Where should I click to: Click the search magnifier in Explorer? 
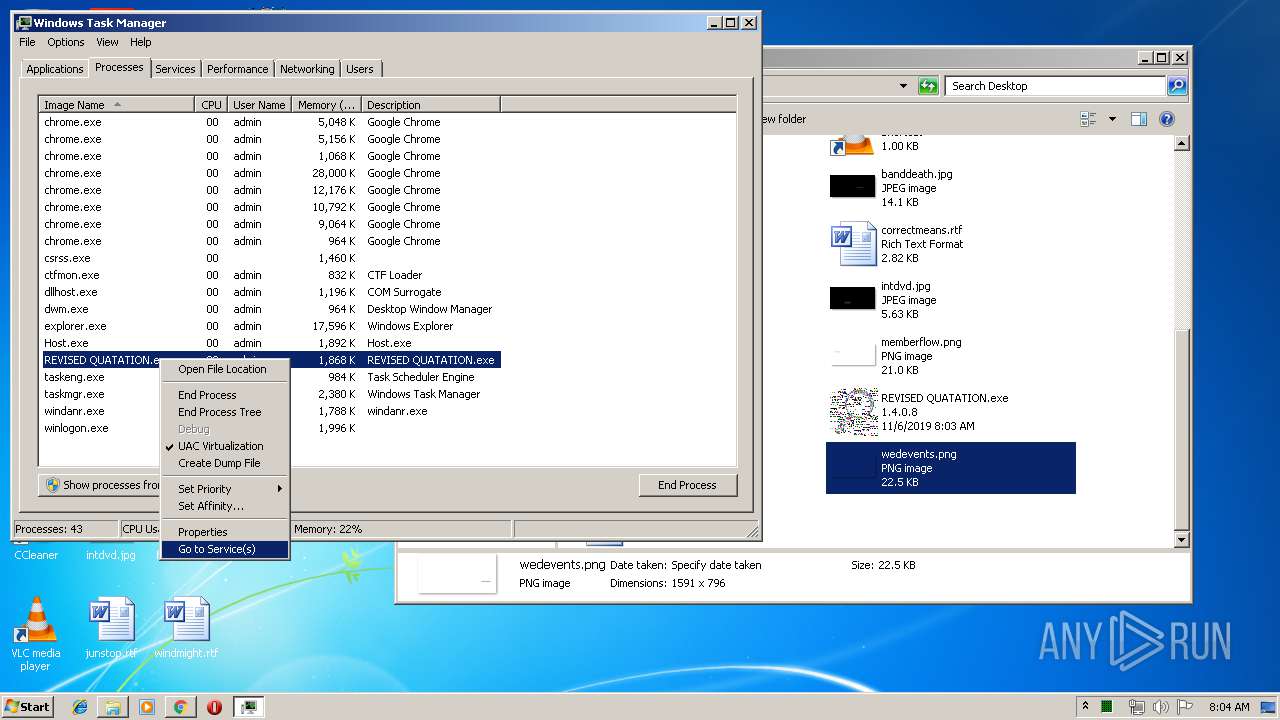point(1177,86)
